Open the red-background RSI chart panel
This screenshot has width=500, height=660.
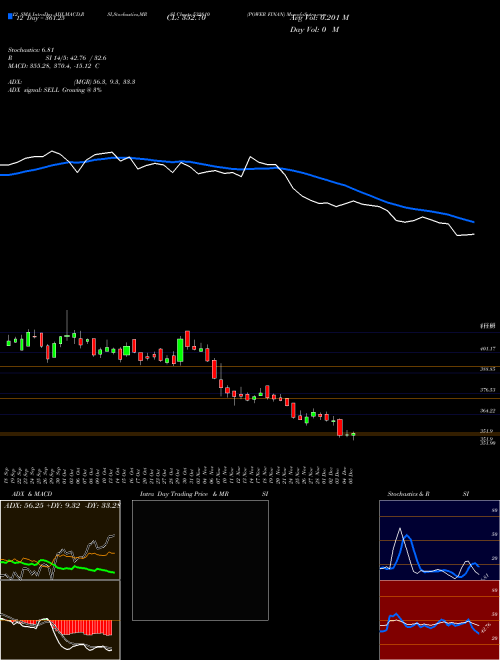[x=439, y=620]
